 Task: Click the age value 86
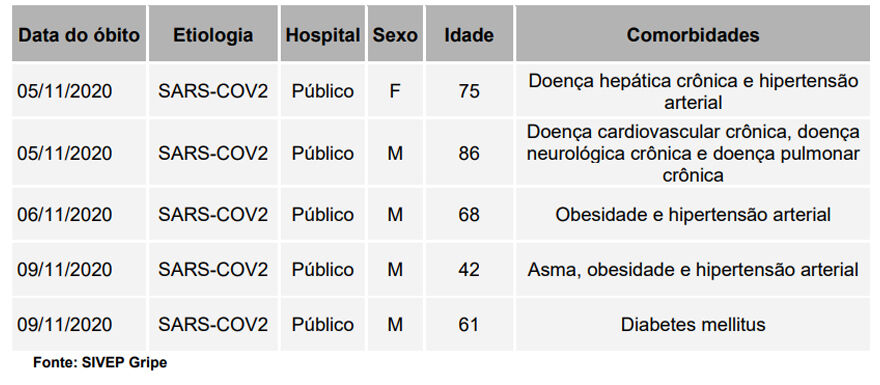[469, 153]
